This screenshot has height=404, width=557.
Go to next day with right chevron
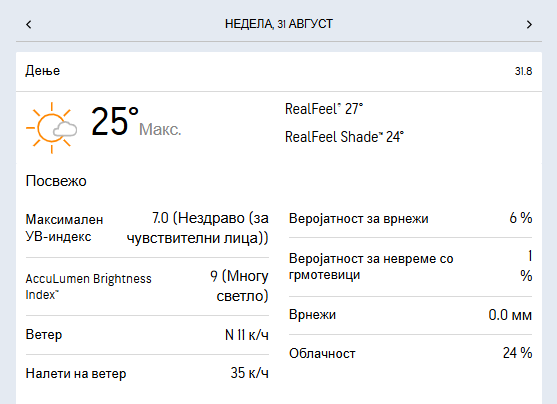click(529, 24)
